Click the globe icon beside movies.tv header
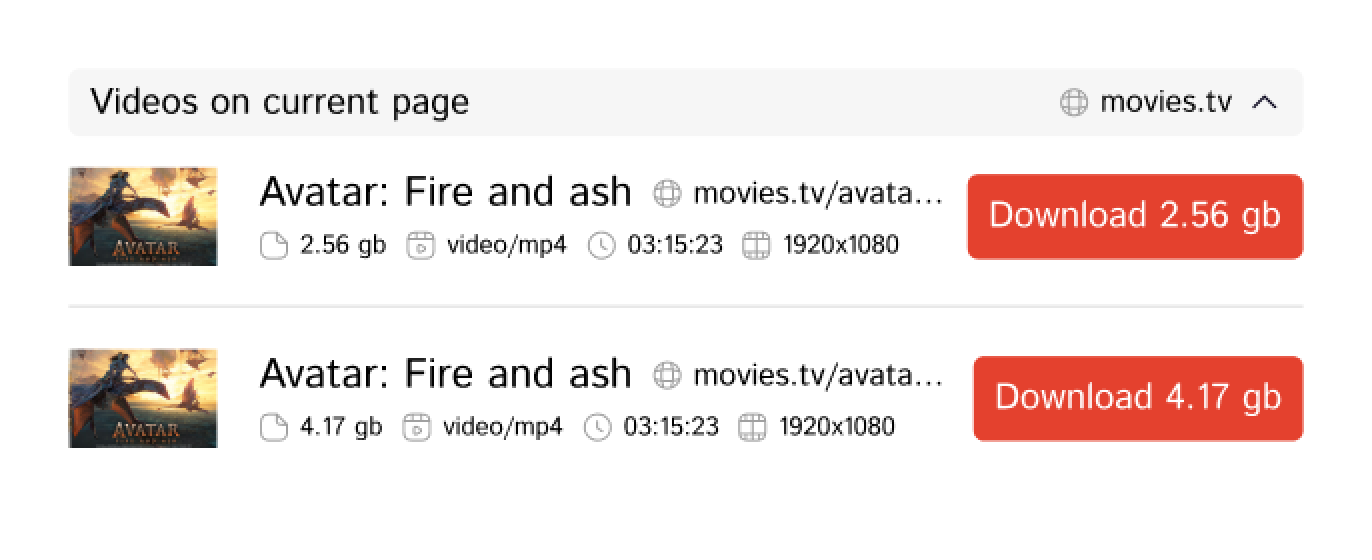1372x560 pixels. point(1073,102)
